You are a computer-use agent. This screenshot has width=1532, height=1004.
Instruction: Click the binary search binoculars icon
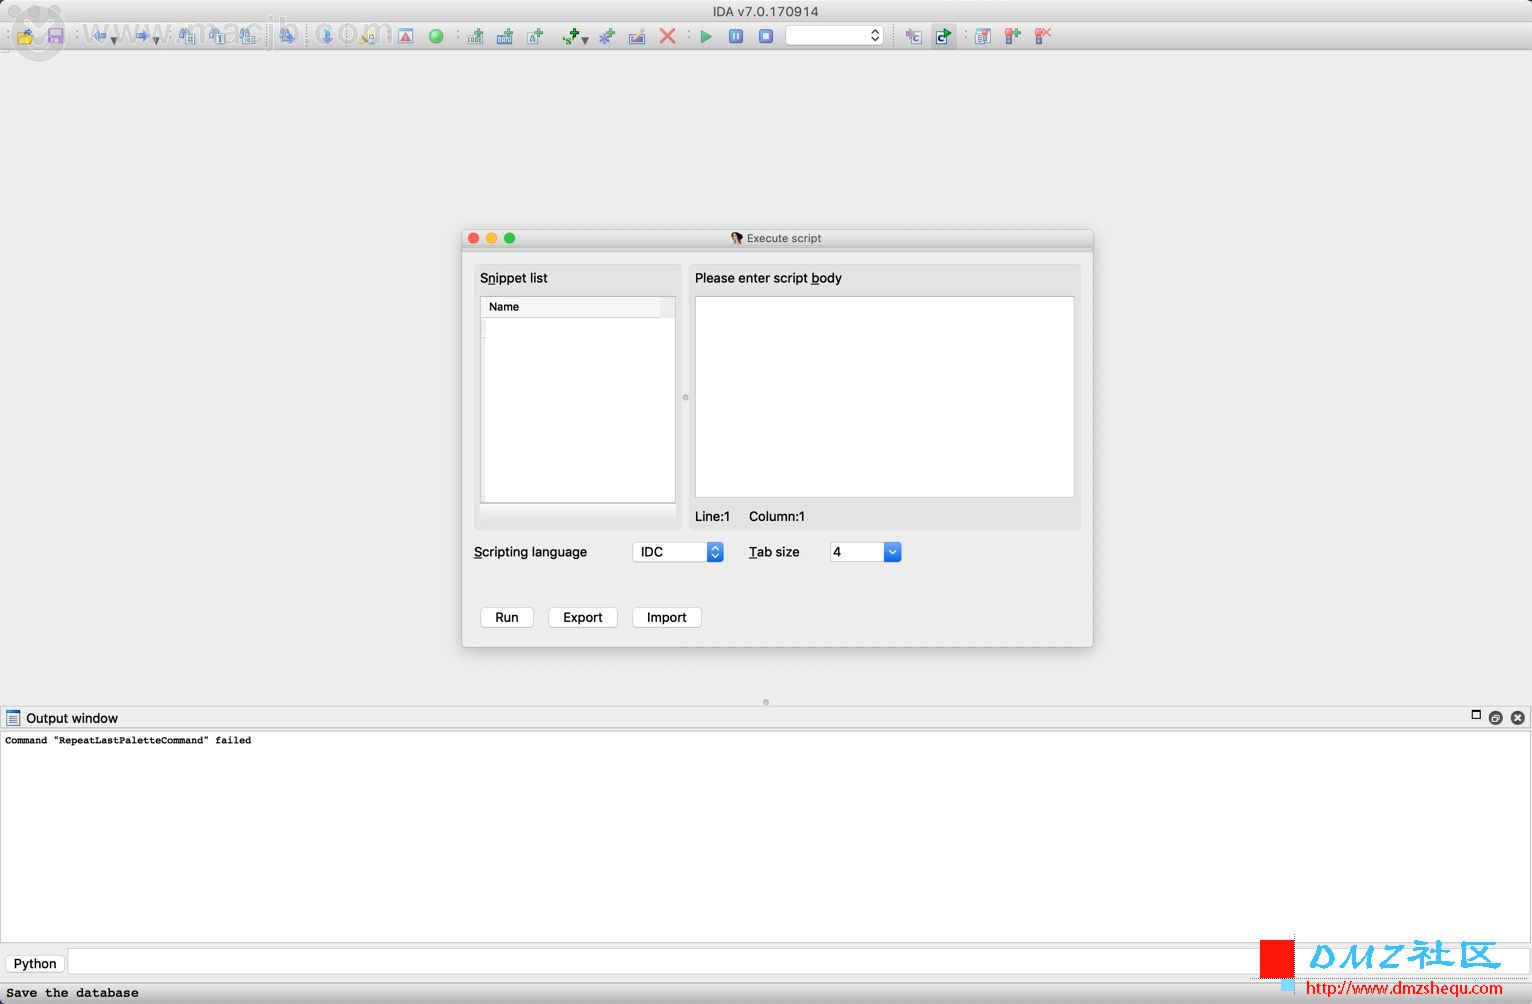pyautogui.click(x=247, y=36)
